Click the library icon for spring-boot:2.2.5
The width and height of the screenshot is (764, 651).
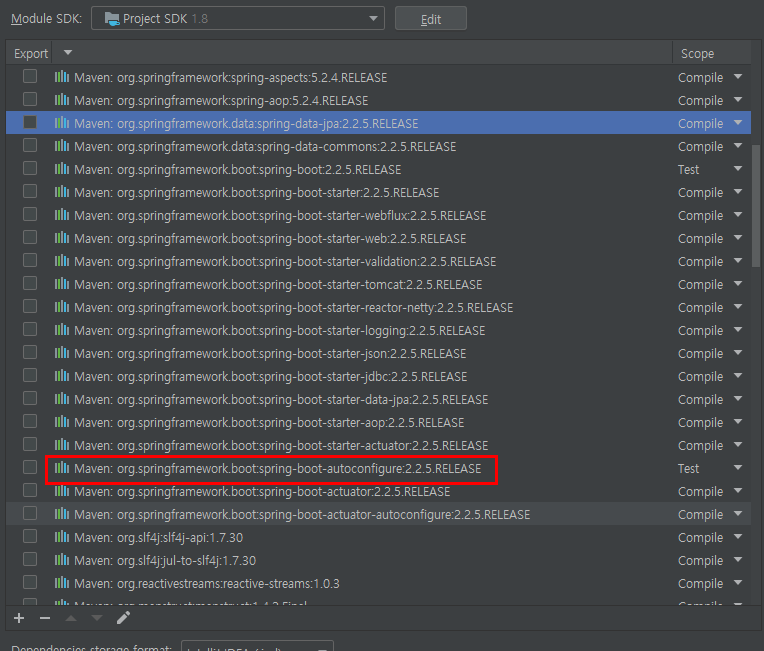[62, 169]
